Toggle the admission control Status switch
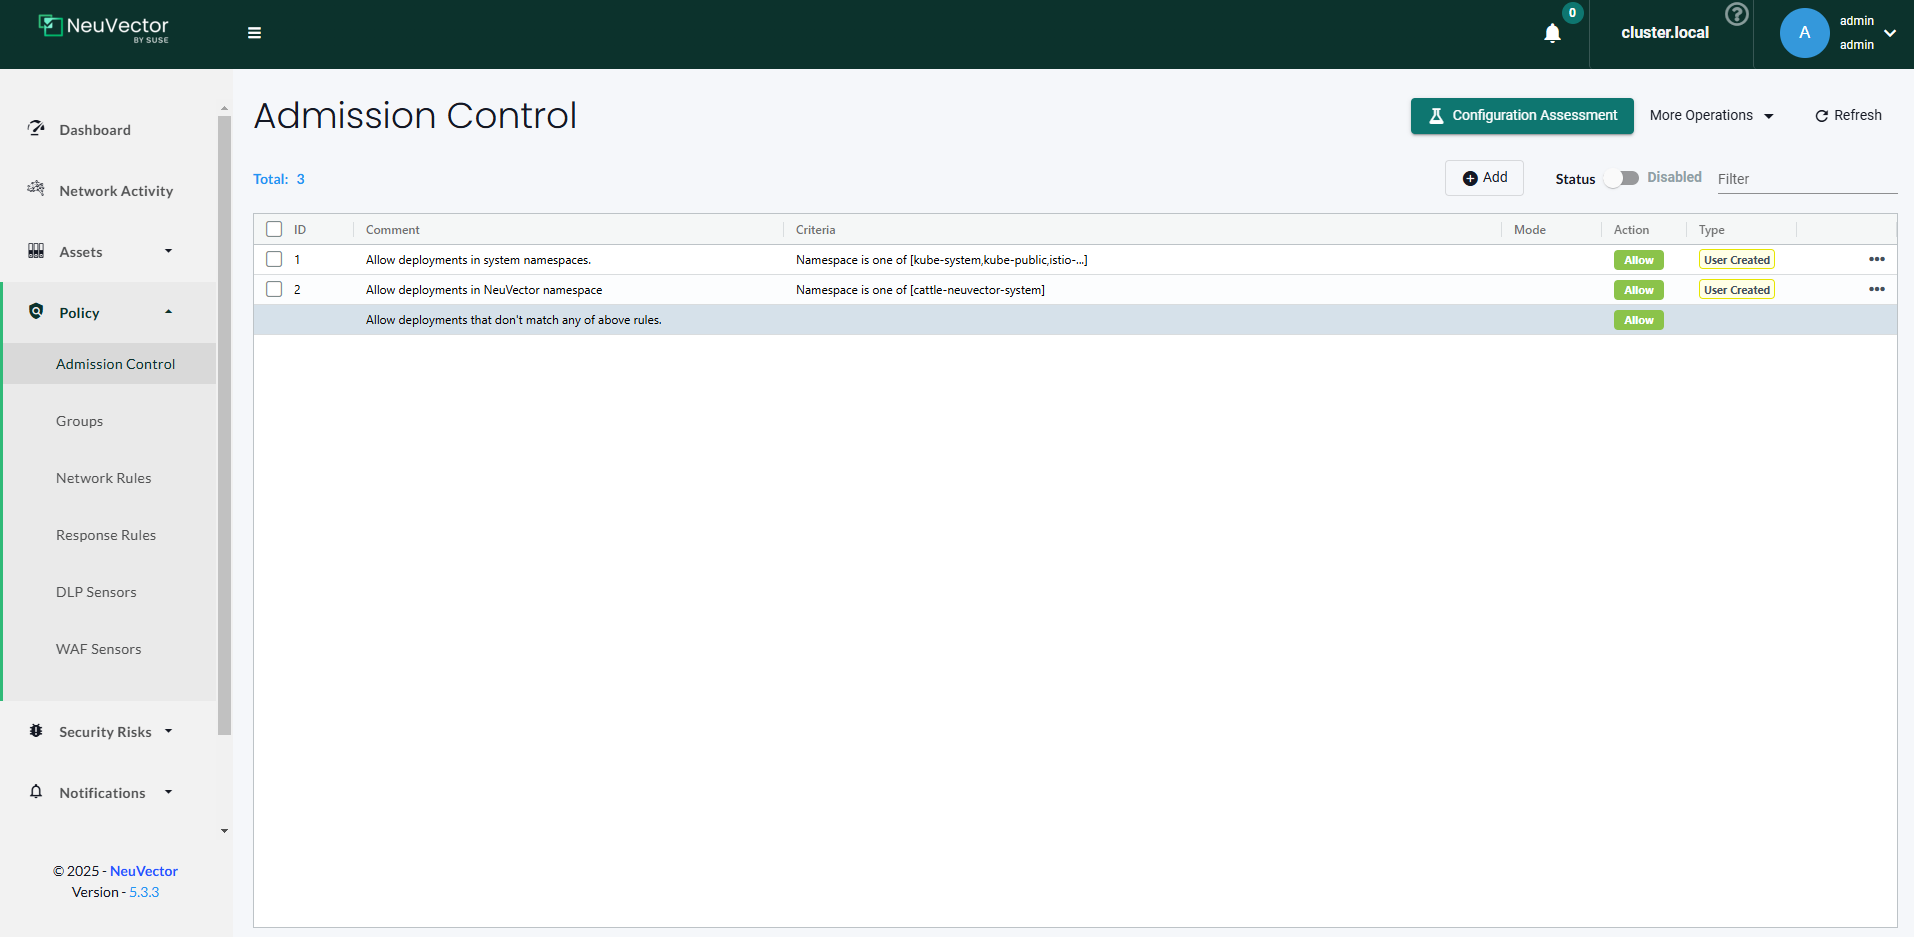1914x937 pixels. coord(1621,178)
